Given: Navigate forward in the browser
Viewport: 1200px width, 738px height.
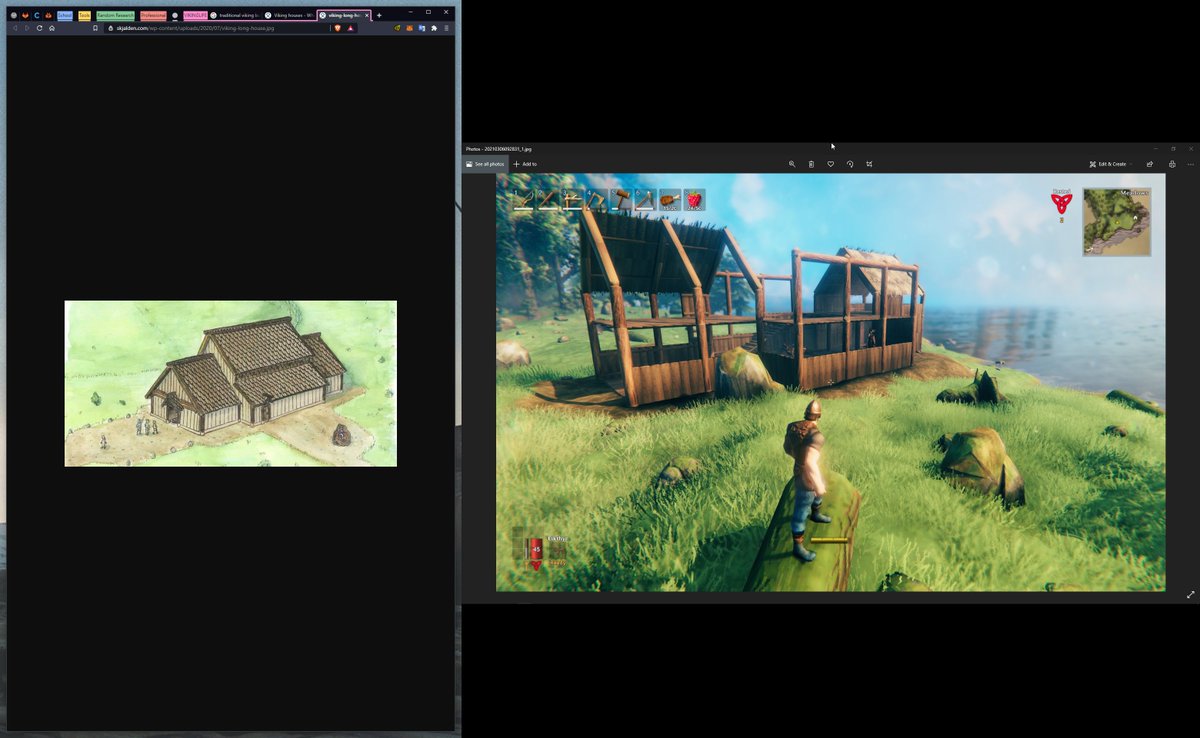Looking at the screenshot, I should [27, 28].
